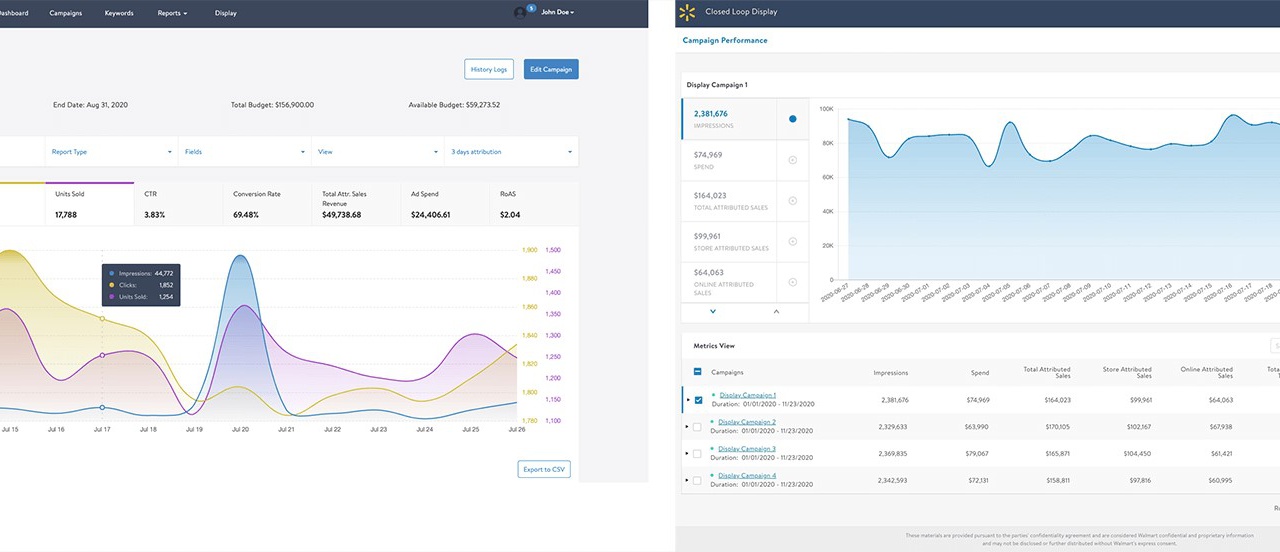
Task: Click plus icon next to Store Attributed Sales
Action: pyautogui.click(x=793, y=242)
